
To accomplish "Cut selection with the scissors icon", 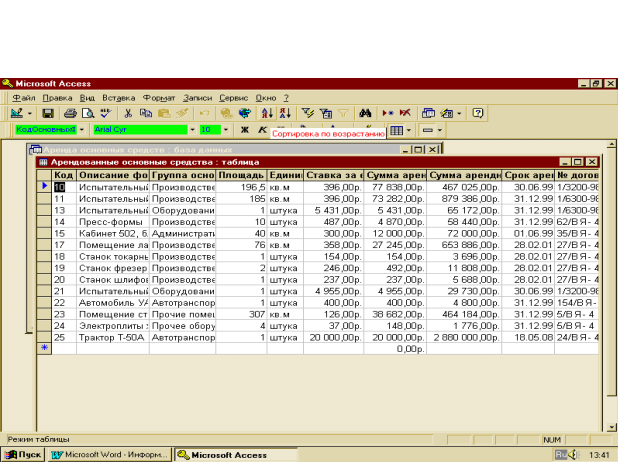I will click(x=129, y=114).
